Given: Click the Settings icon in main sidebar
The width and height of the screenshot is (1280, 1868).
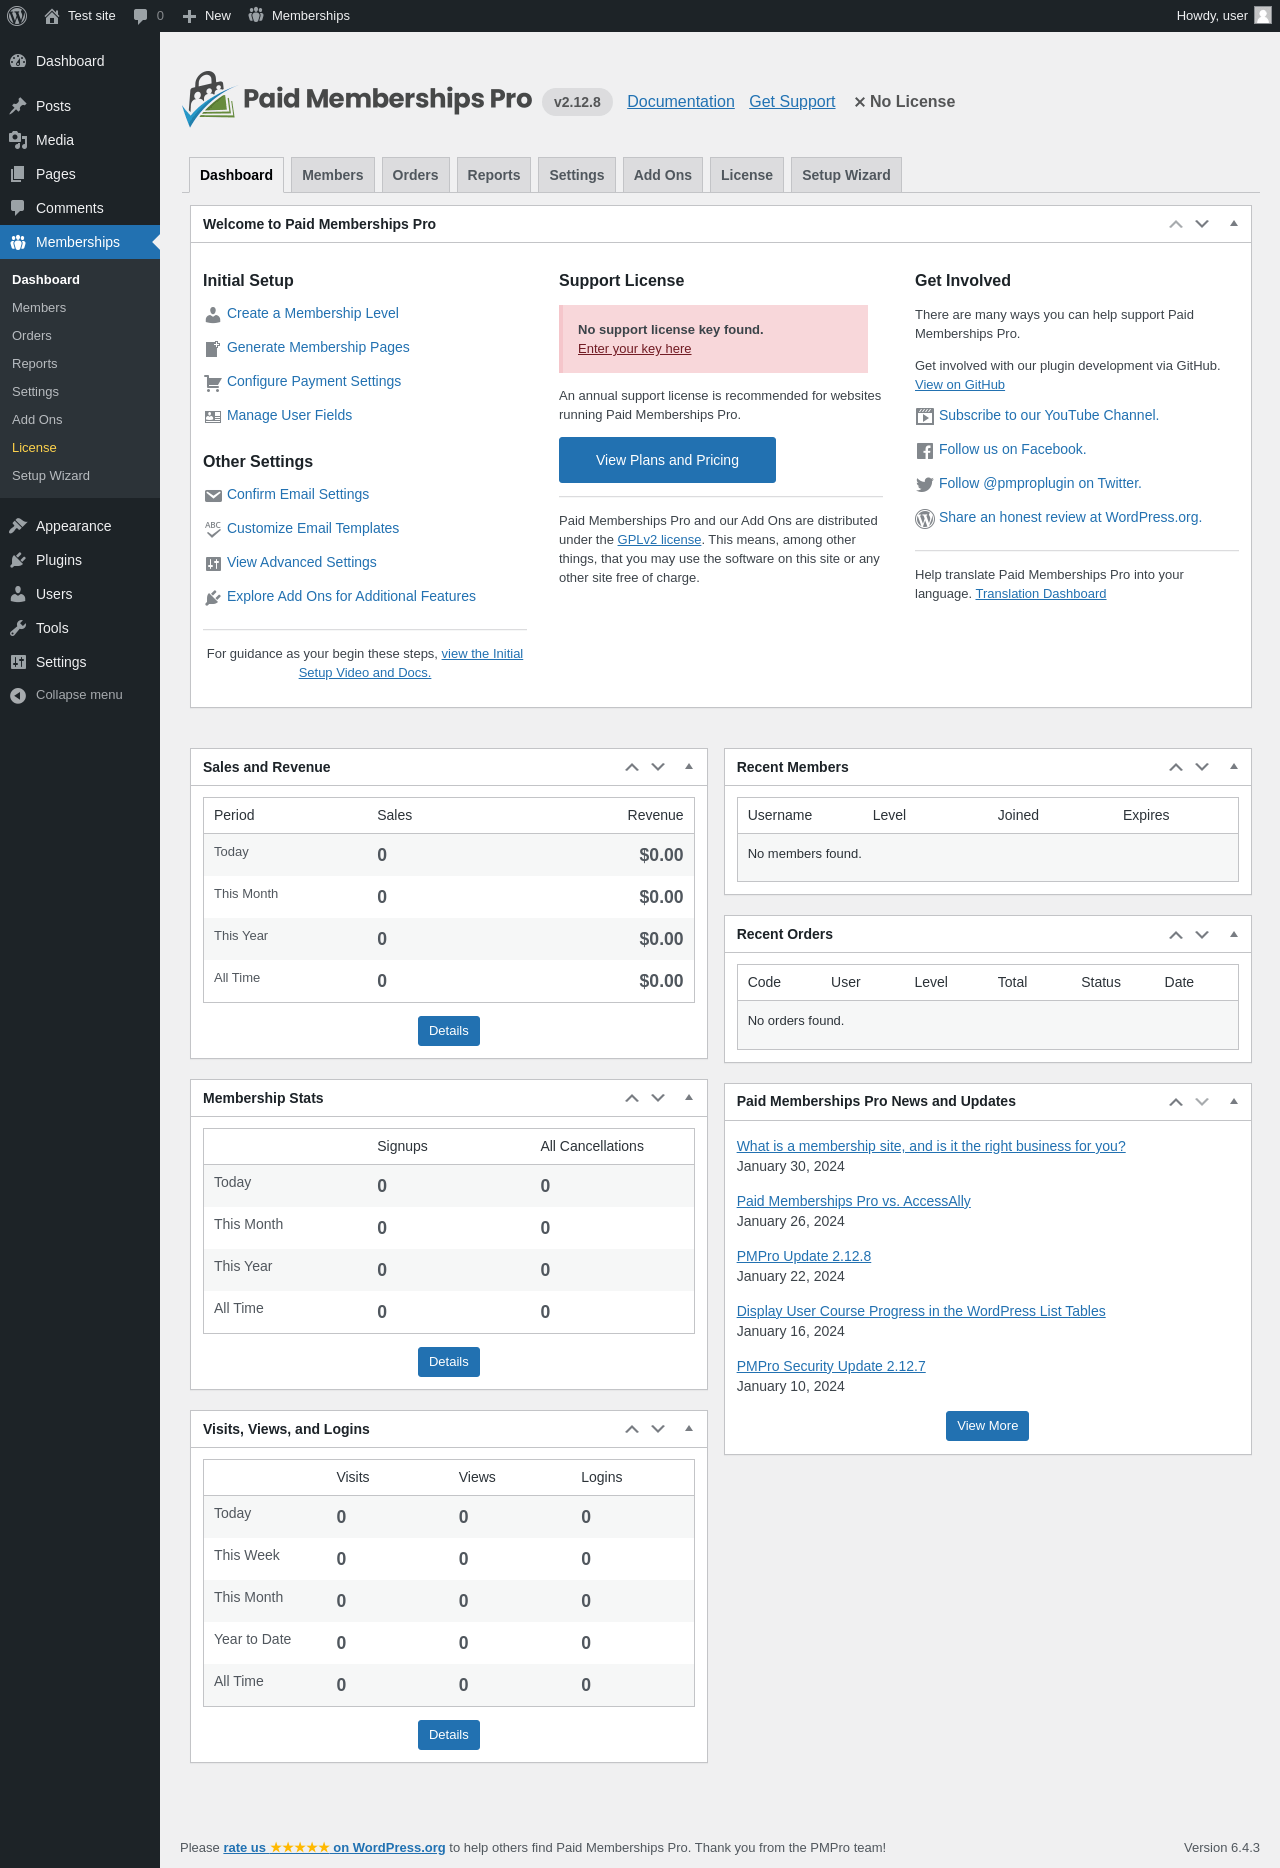Looking at the screenshot, I should click(18, 662).
